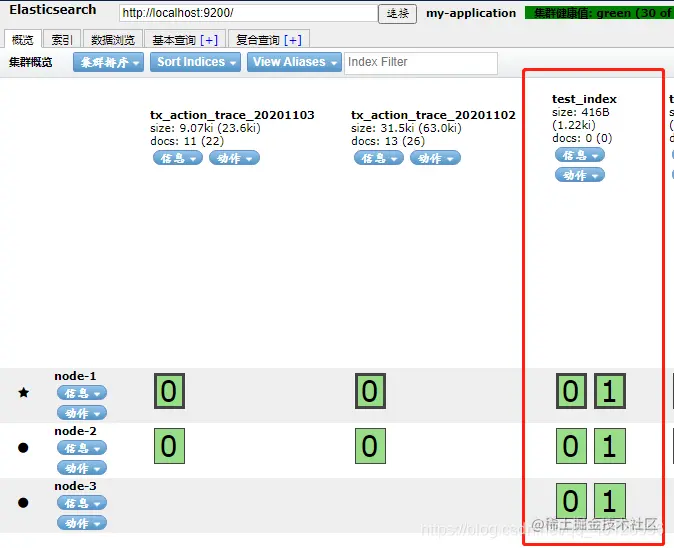Click the tx_action_trace_20201103 index name
Screen dimensions: 674x548
[232, 115]
